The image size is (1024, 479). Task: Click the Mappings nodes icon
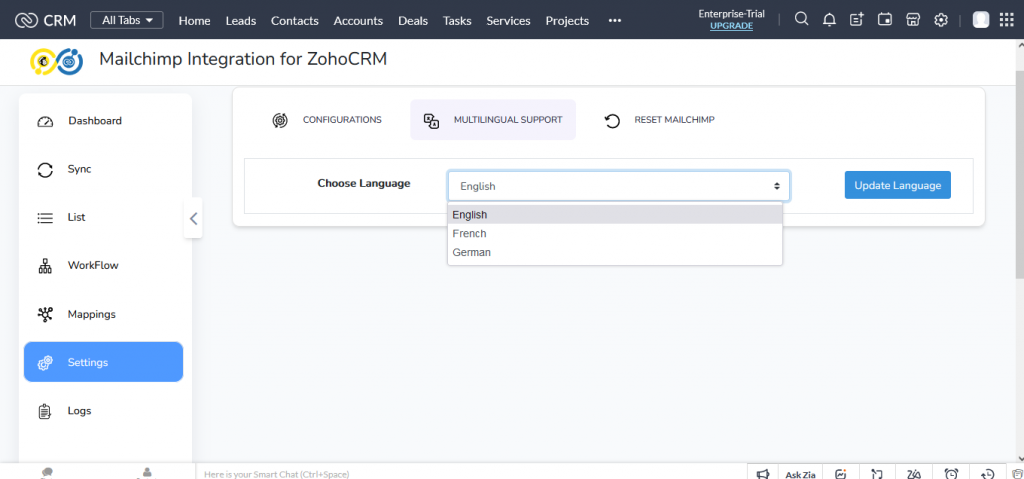44,314
